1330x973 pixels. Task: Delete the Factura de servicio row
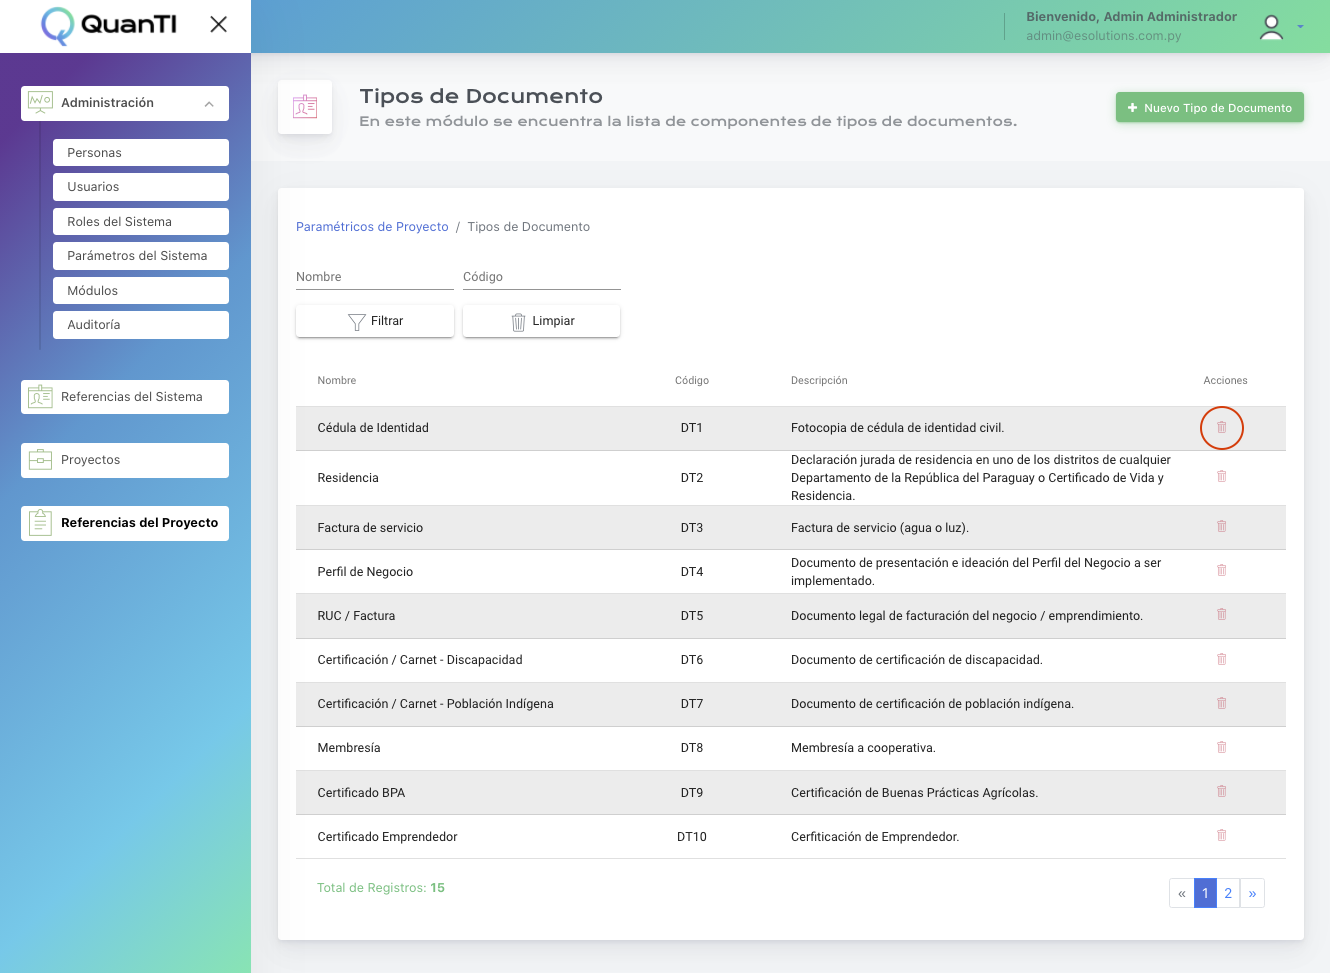pos(1221,527)
